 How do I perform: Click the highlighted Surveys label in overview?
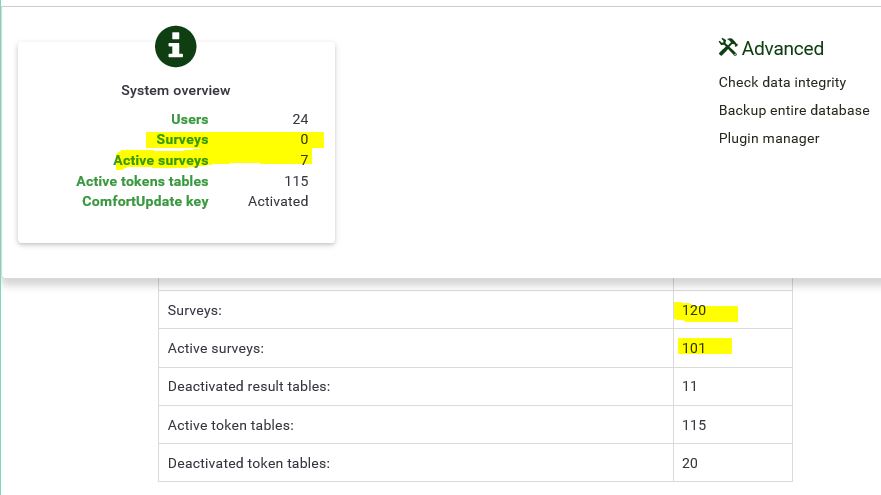click(182, 139)
